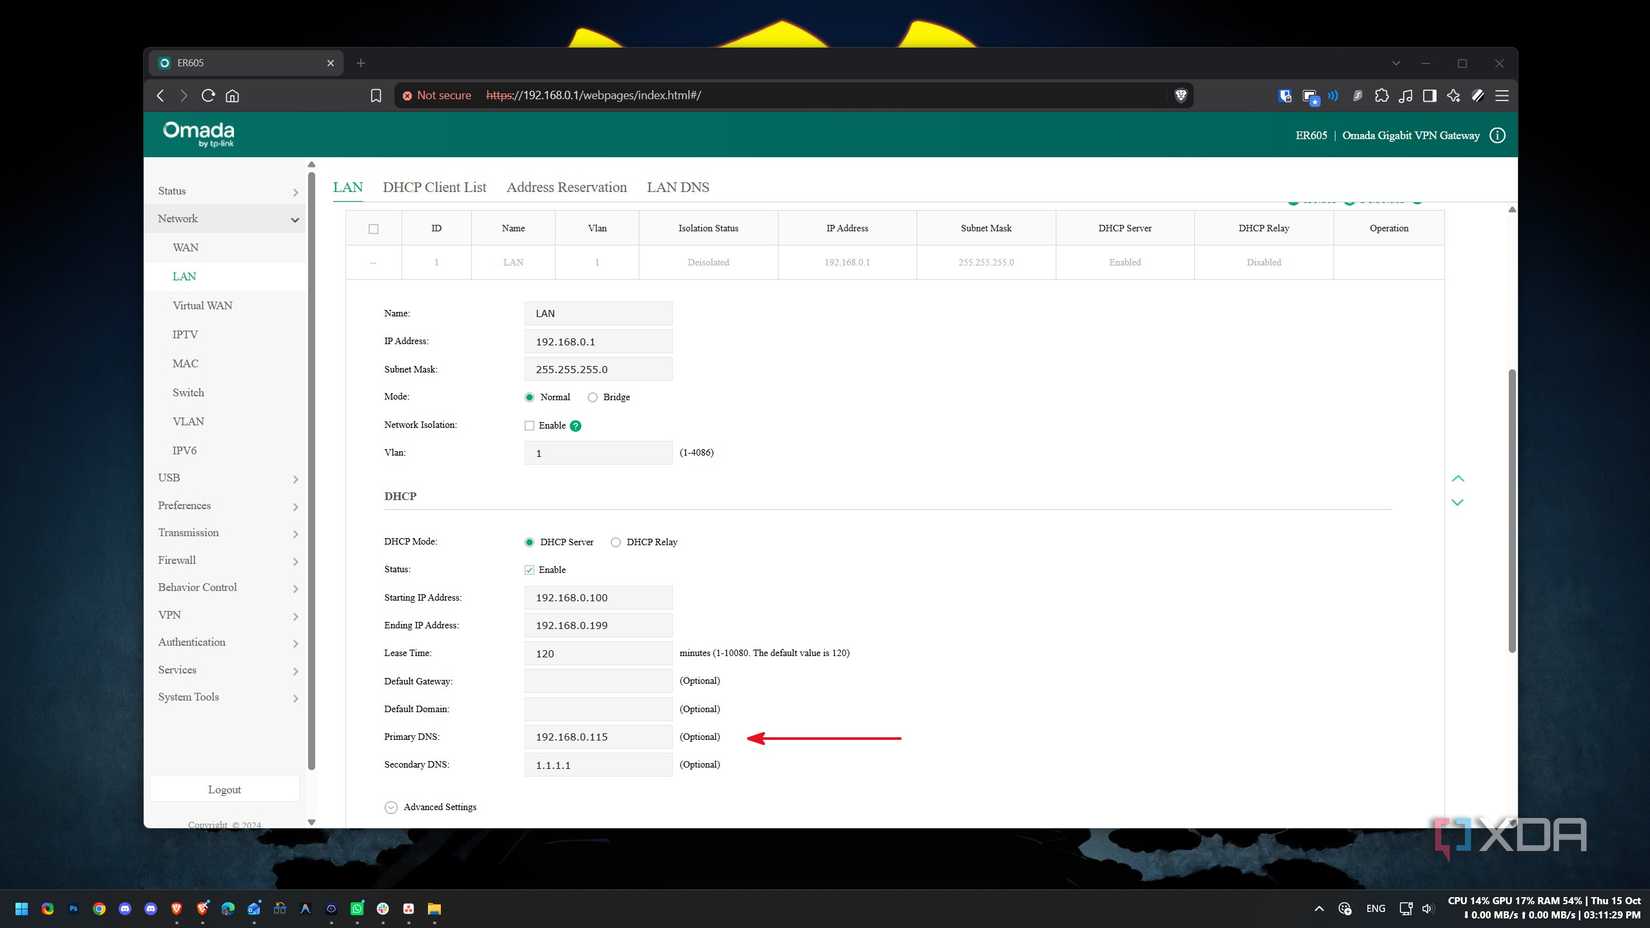Open WhatsApp from the taskbar
Image resolution: width=1650 pixels, height=928 pixels.
pos(357,909)
